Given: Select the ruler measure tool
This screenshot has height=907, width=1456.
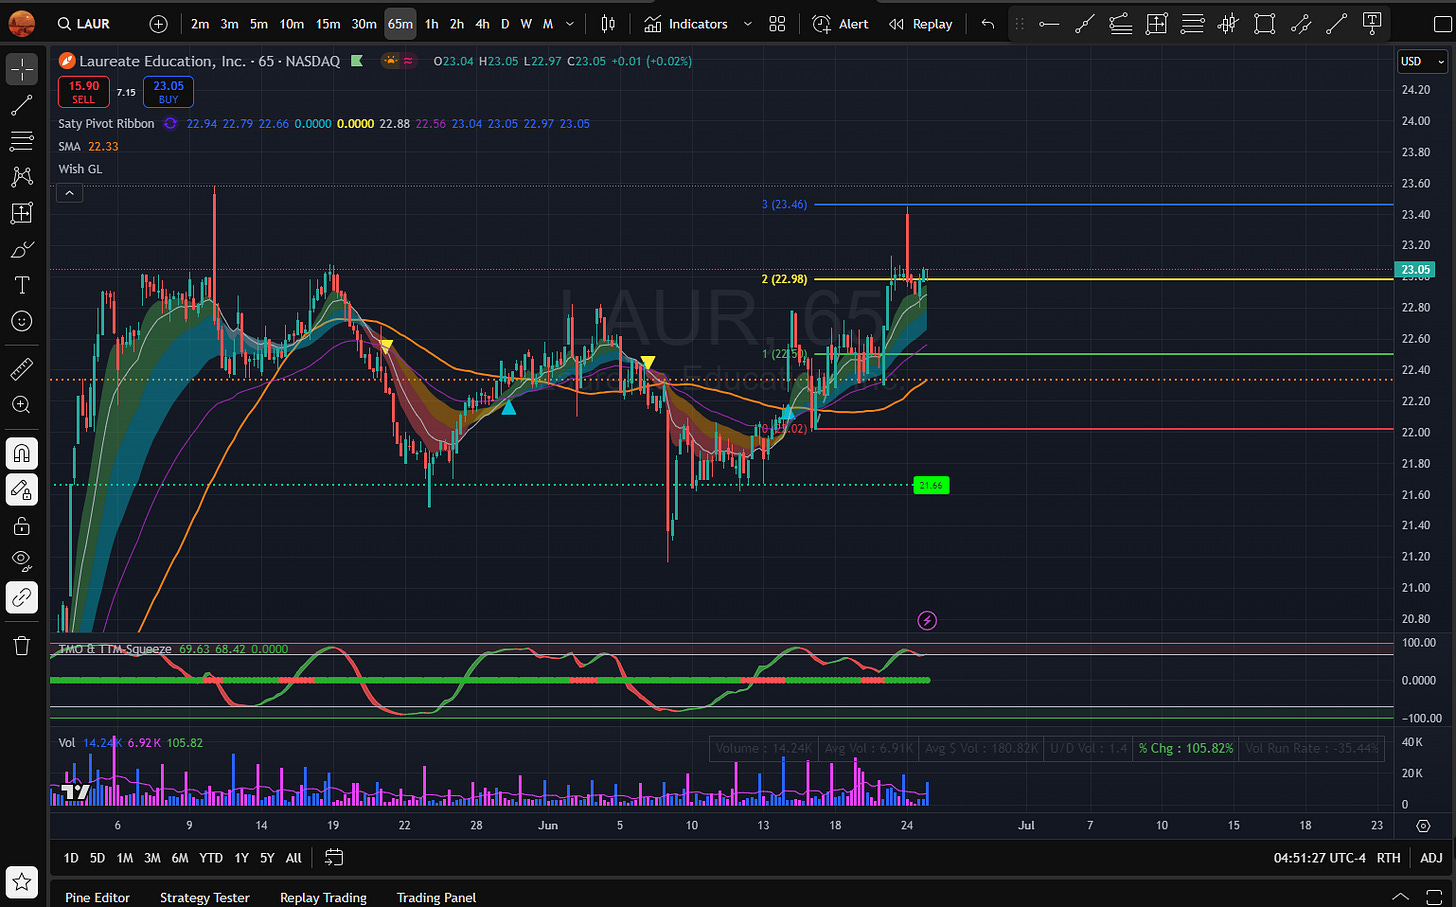Looking at the screenshot, I should pos(22,369).
